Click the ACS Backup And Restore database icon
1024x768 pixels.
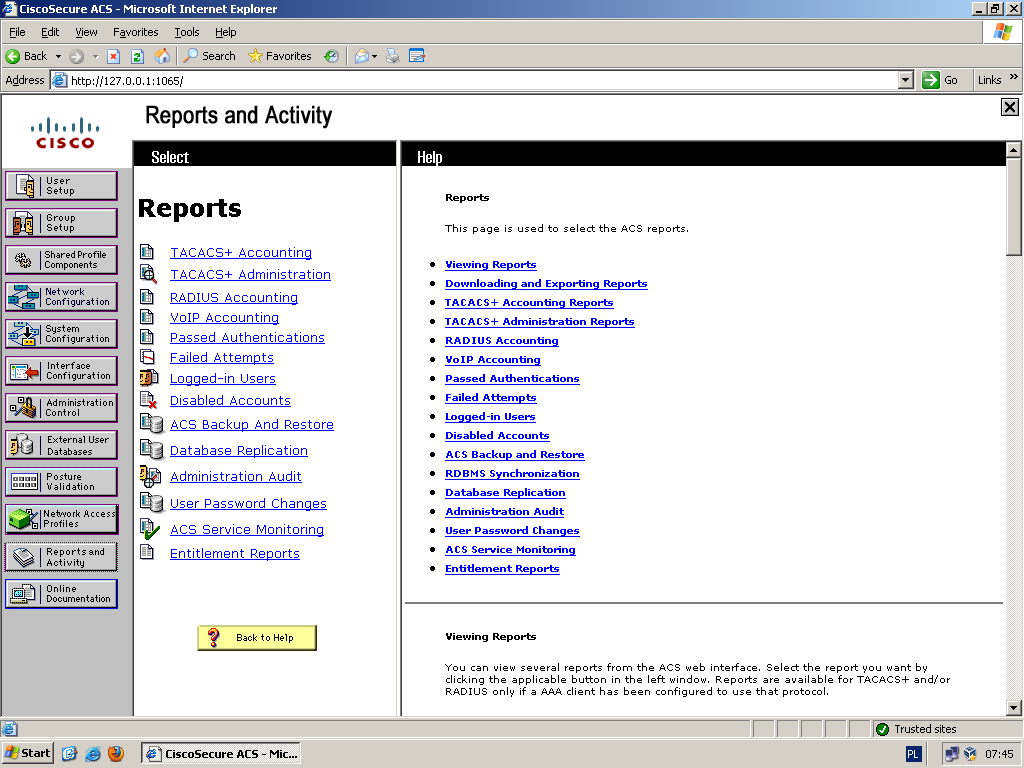152,424
